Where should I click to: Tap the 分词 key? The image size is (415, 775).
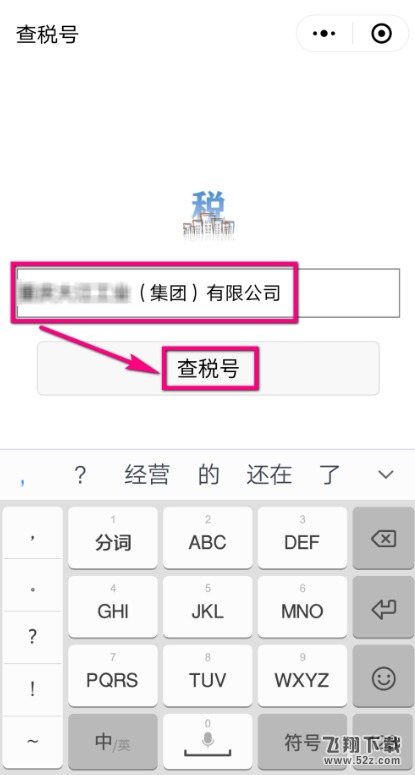113,538
